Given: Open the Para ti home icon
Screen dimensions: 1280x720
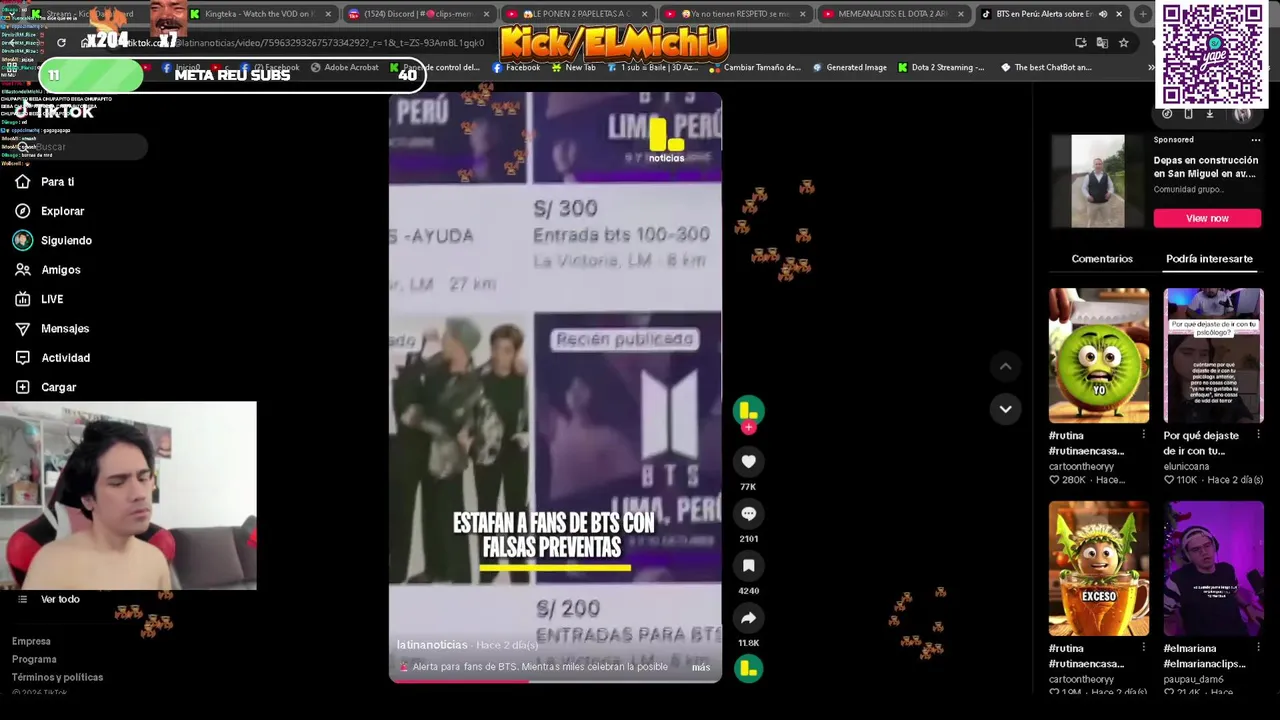Looking at the screenshot, I should coord(23,182).
